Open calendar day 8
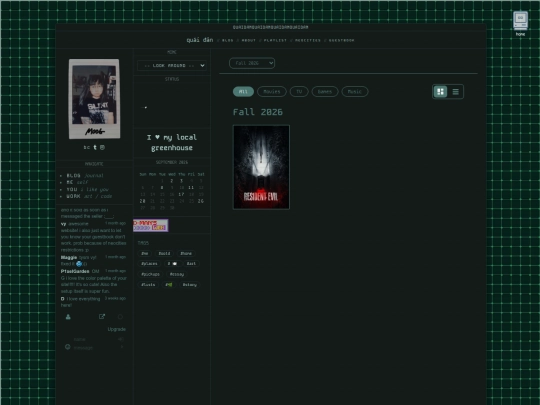The image size is (540, 405). click(x=162, y=188)
